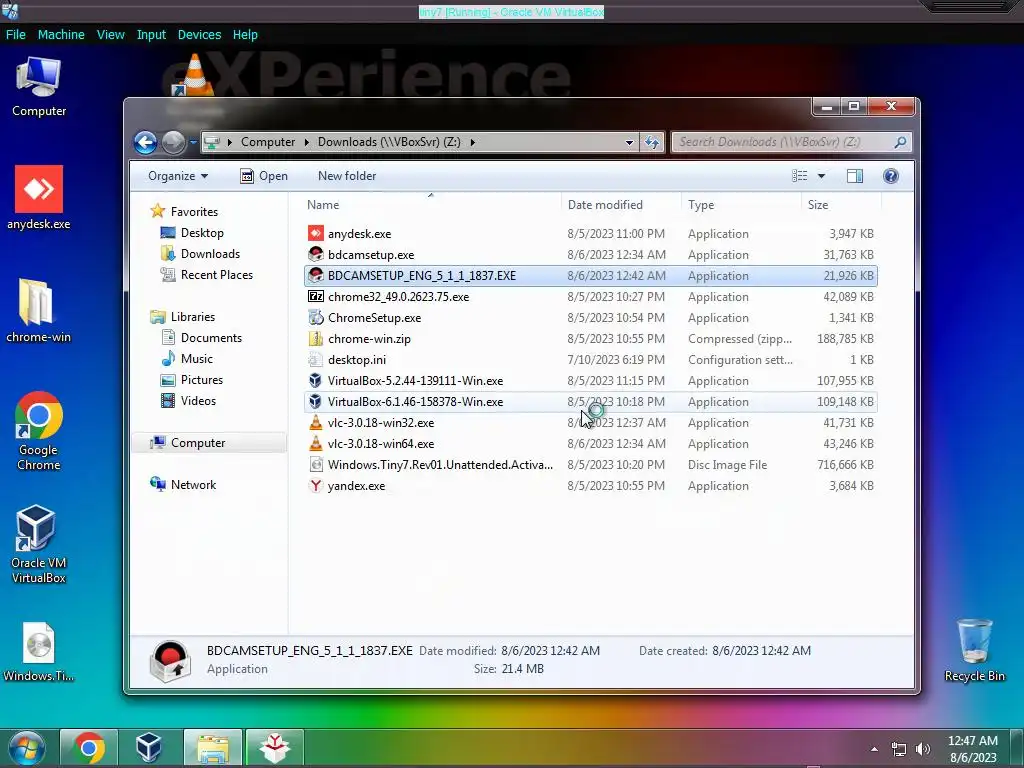Screen dimensions: 1024x768
Task: Select the VLC cone shortcut on the desktop
Action: (194, 75)
